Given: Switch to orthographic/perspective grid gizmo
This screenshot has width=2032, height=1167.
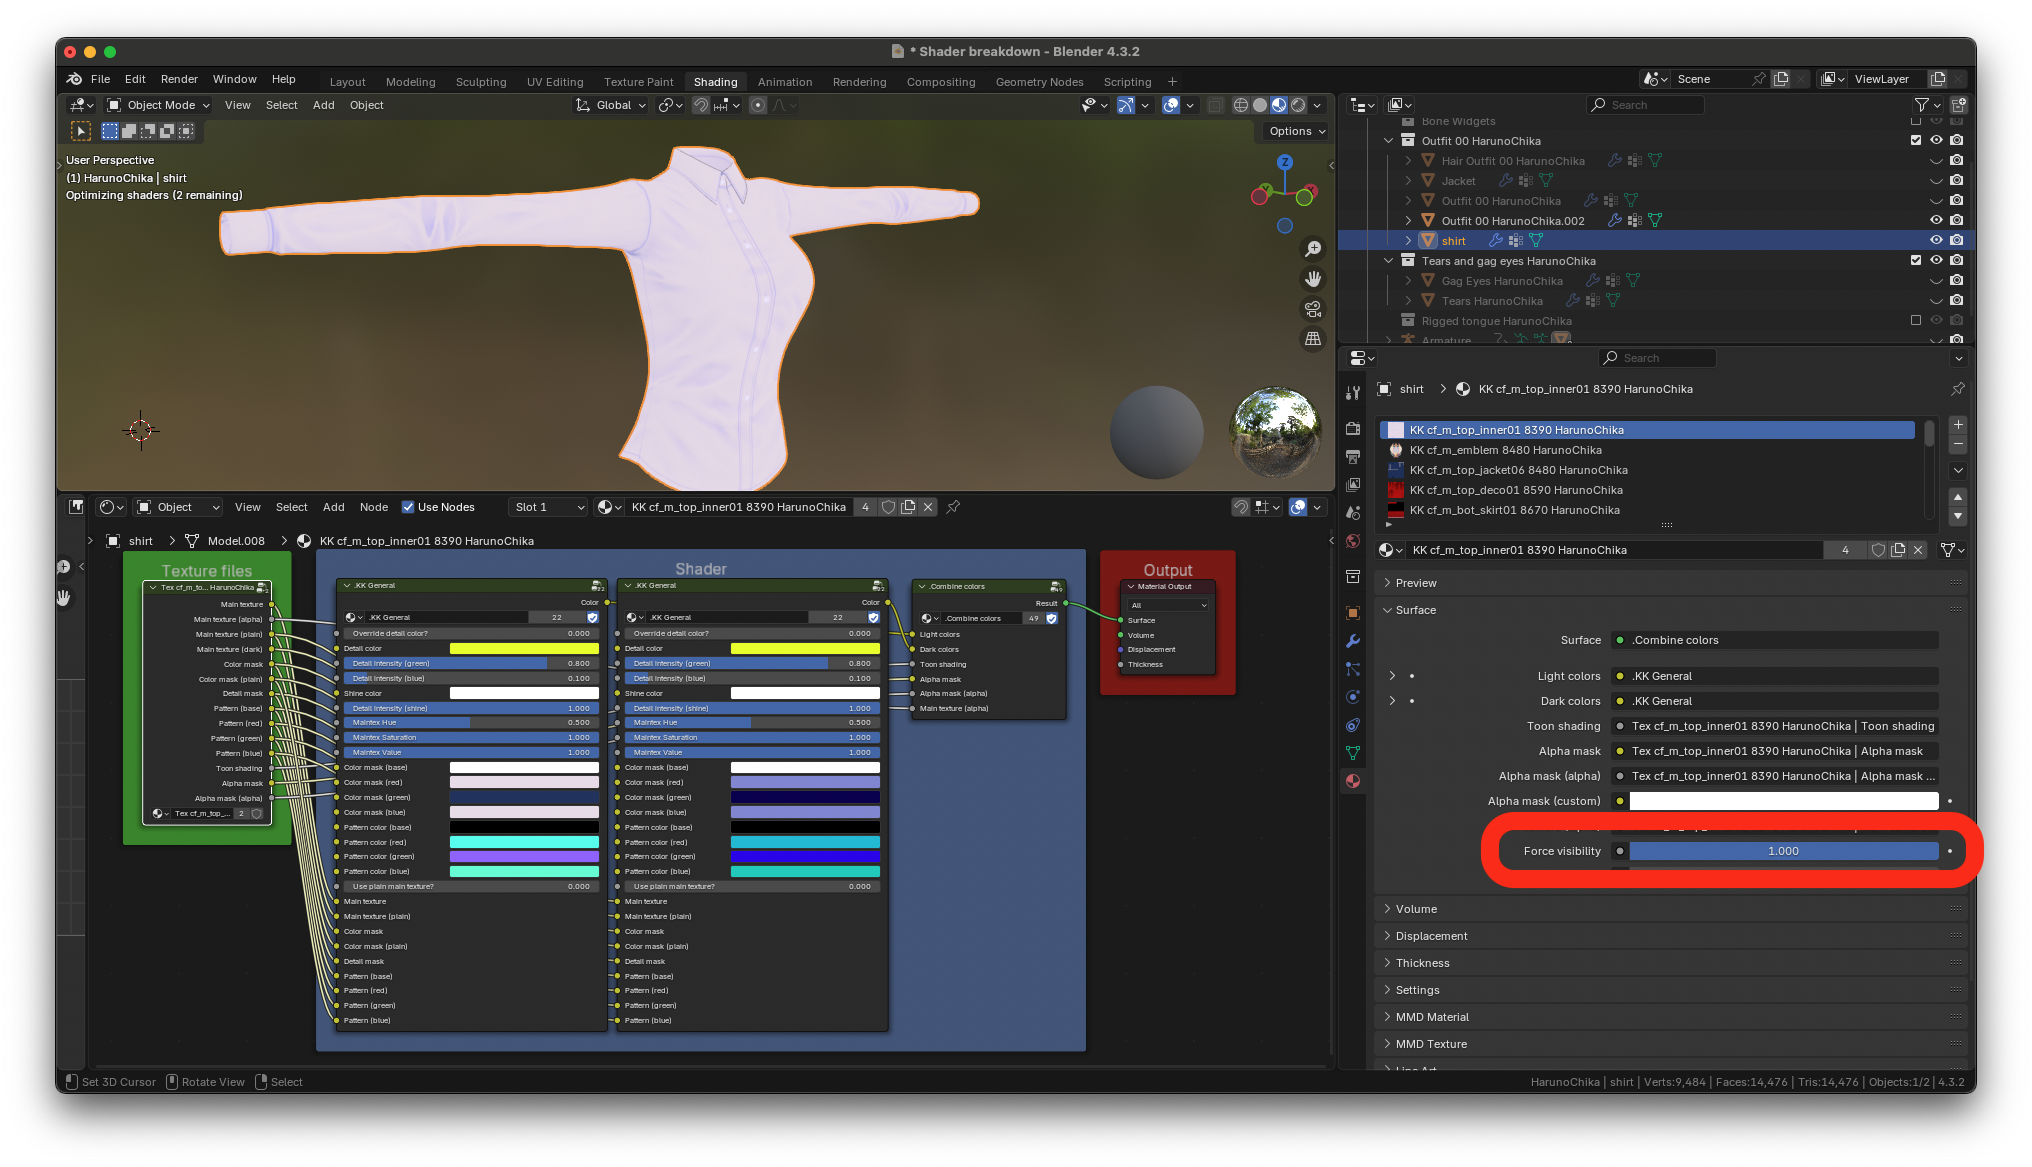Looking at the screenshot, I should 1313,339.
